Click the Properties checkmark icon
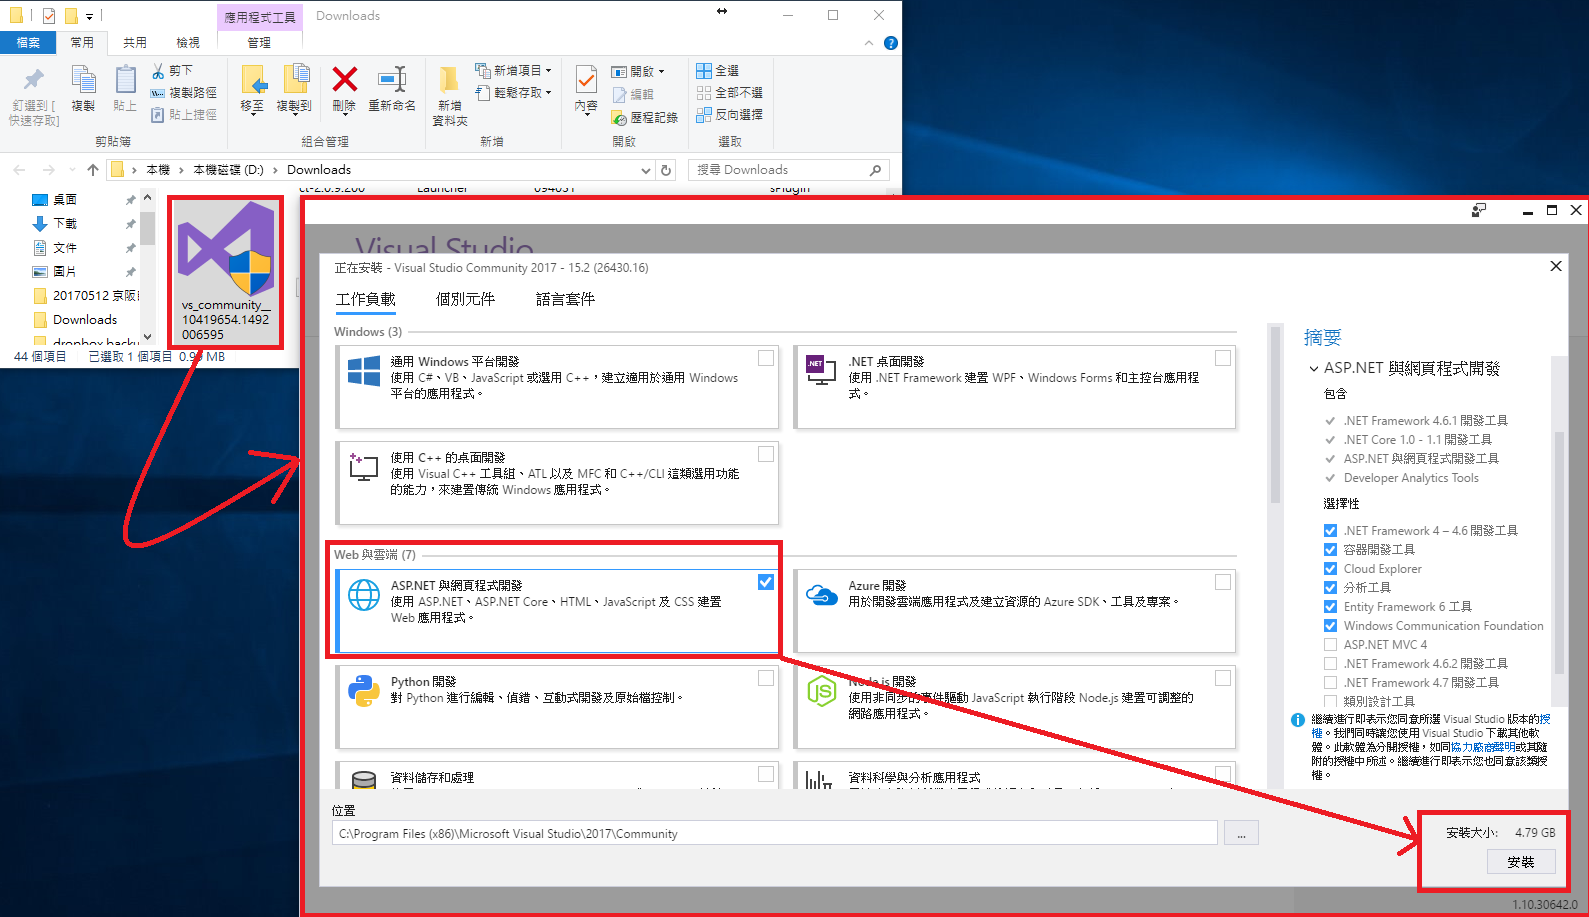The image size is (1589, 917). (587, 79)
